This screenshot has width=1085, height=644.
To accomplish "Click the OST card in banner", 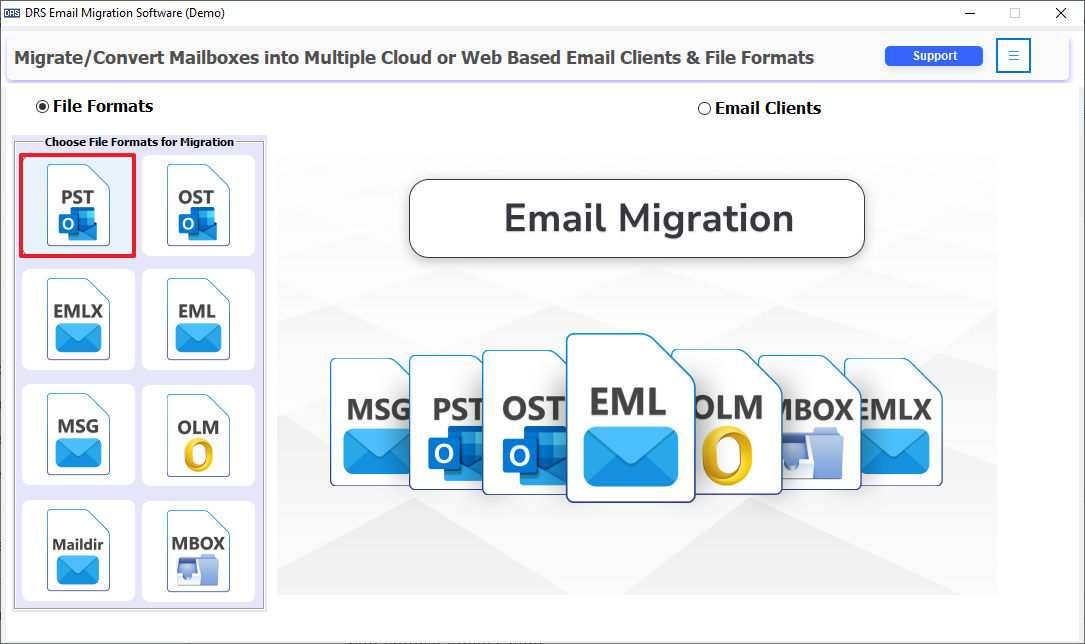I will pos(524,423).
